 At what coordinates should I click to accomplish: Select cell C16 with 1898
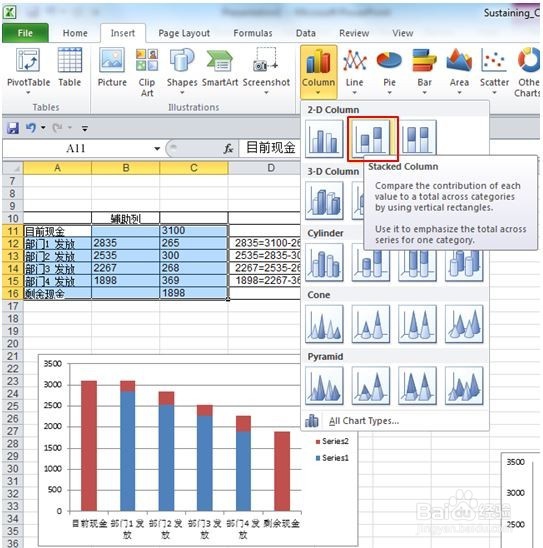194,293
